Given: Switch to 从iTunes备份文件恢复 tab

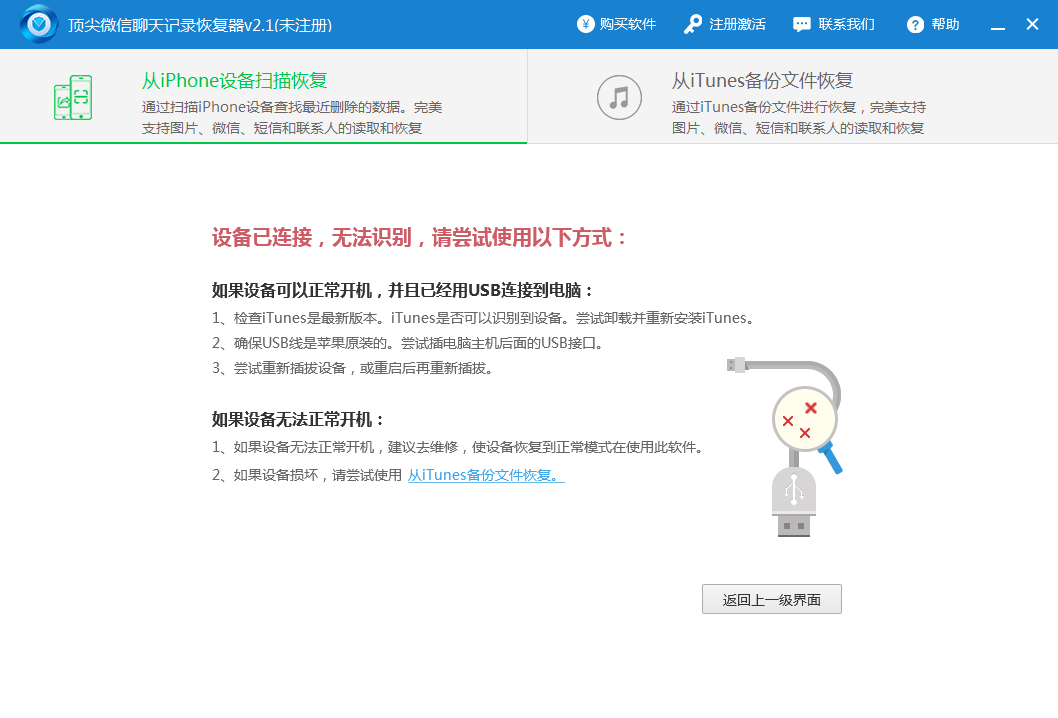Looking at the screenshot, I should [793, 96].
